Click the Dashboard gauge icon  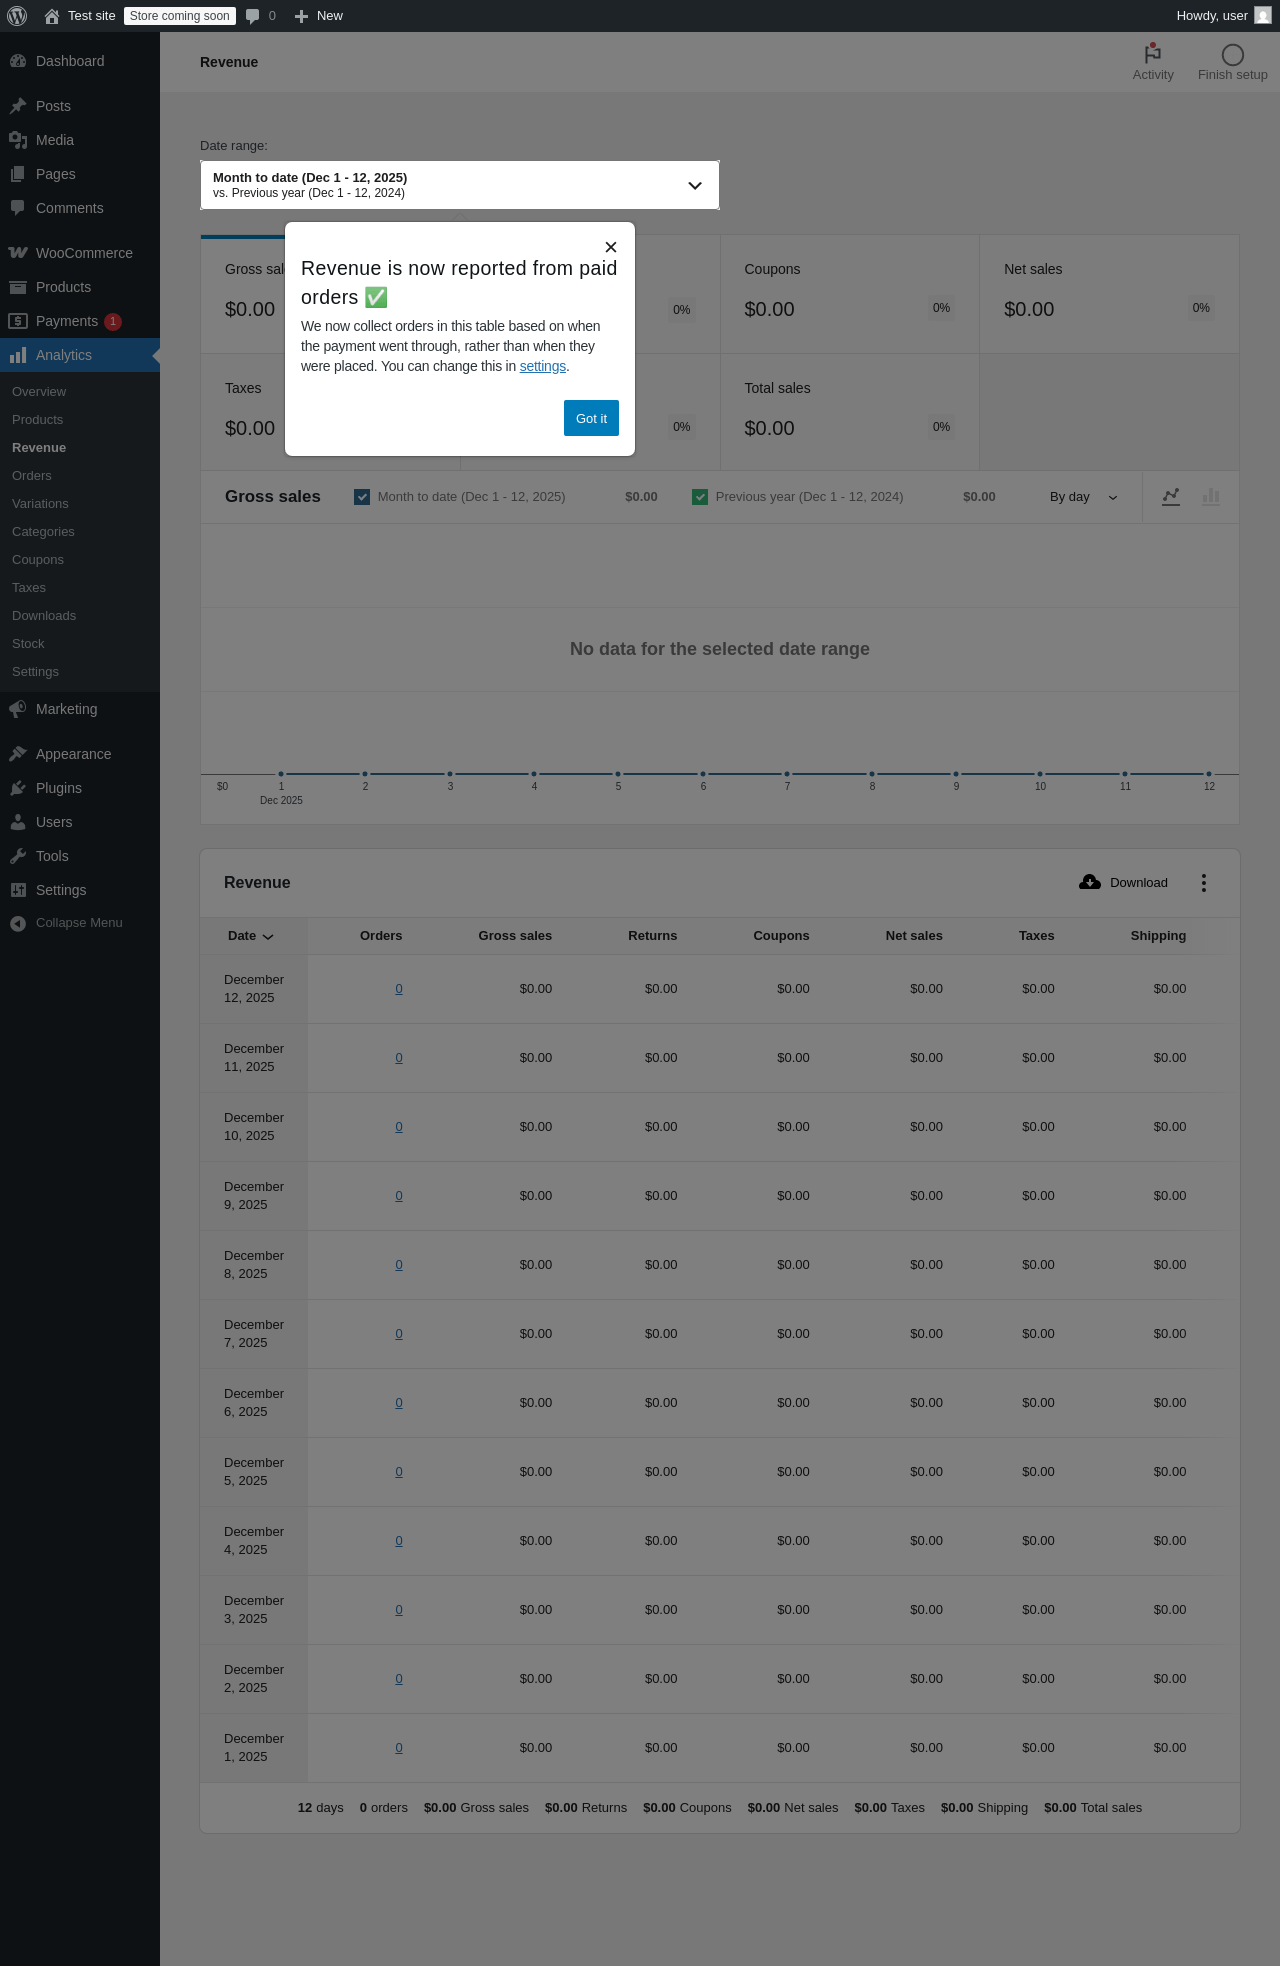(18, 61)
